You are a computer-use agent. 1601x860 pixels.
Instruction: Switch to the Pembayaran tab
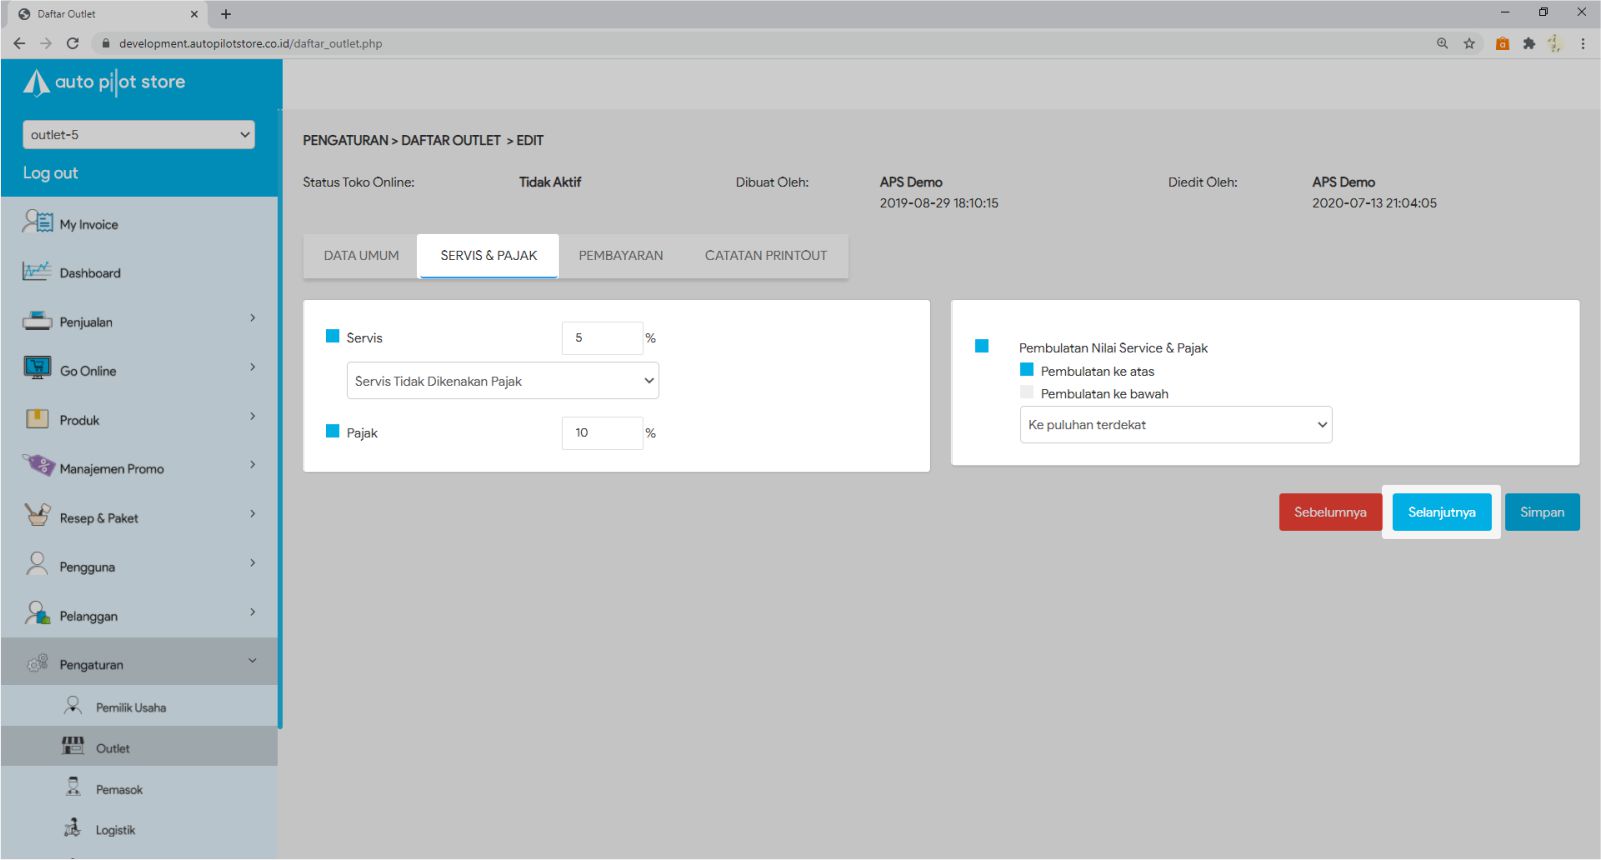coord(620,256)
